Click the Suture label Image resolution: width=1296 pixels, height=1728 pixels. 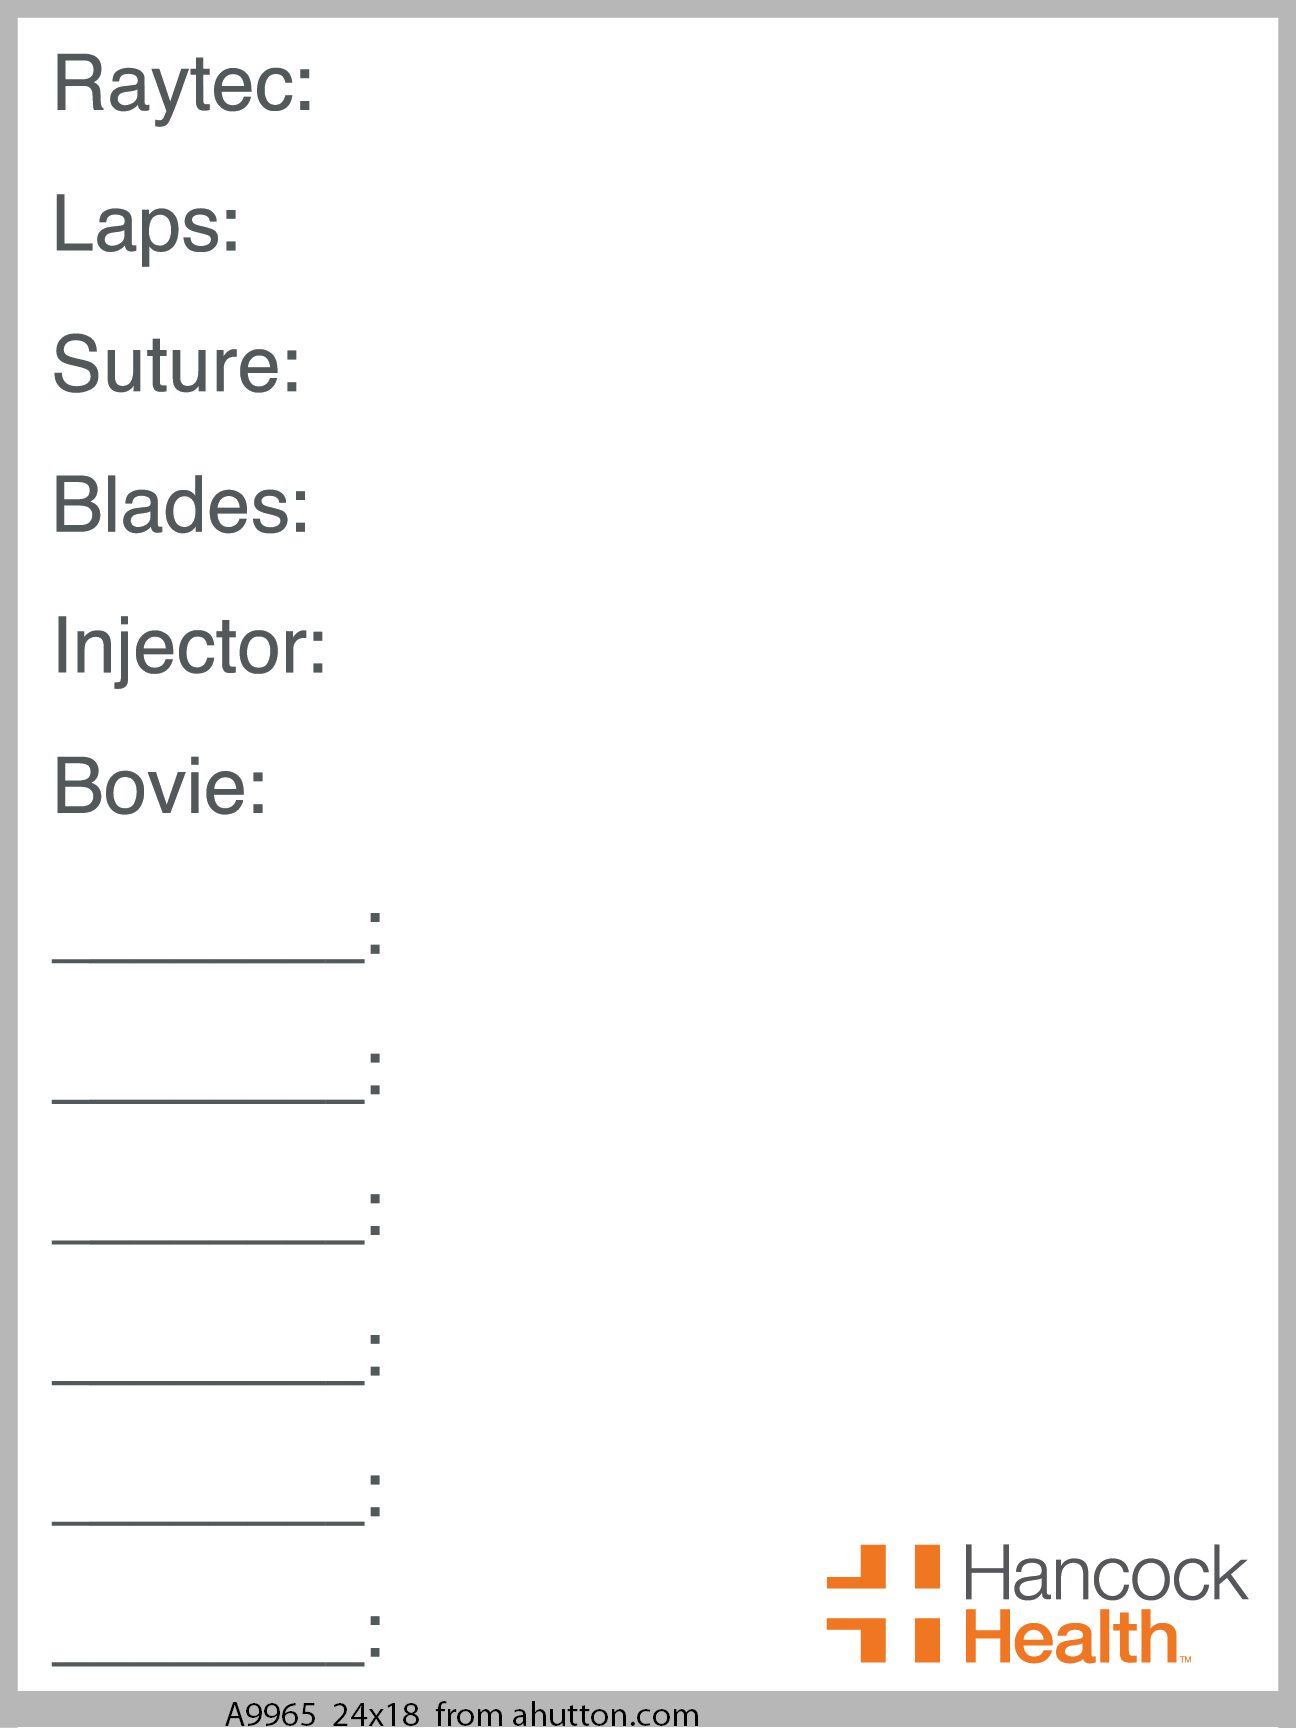coord(176,365)
